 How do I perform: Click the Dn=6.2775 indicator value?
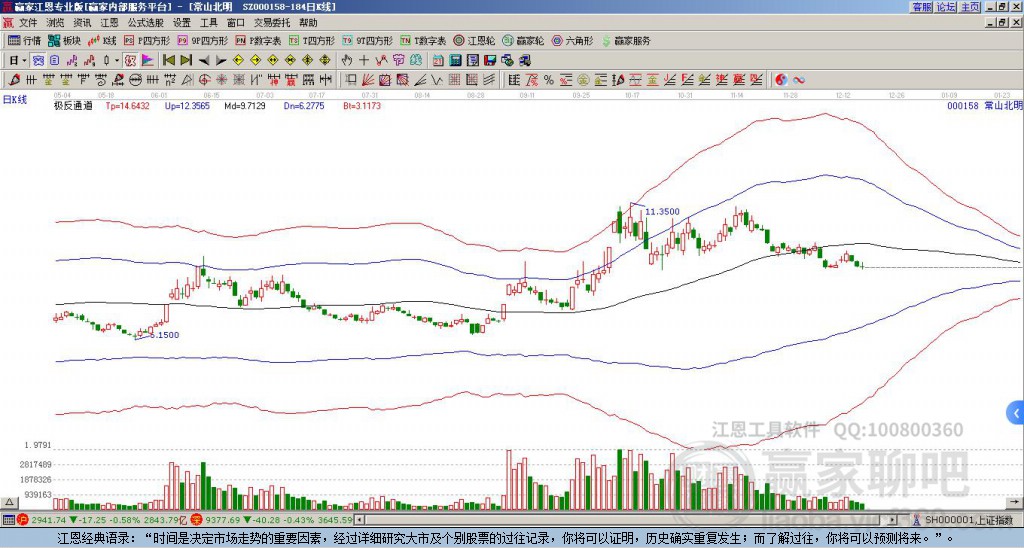[x=302, y=106]
